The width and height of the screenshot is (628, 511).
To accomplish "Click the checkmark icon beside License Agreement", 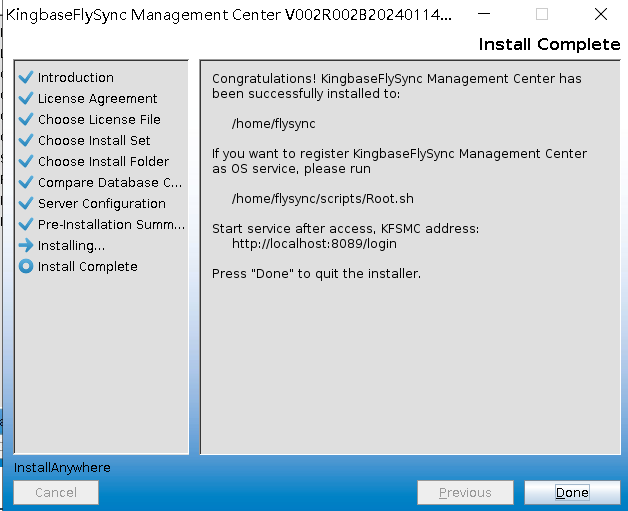I will coord(26,98).
